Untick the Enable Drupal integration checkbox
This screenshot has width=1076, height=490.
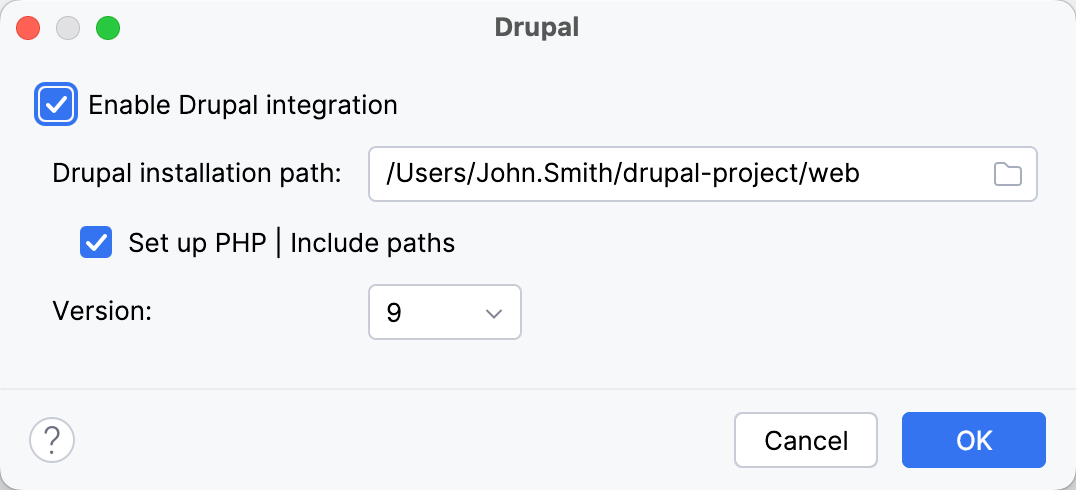[x=56, y=105]
